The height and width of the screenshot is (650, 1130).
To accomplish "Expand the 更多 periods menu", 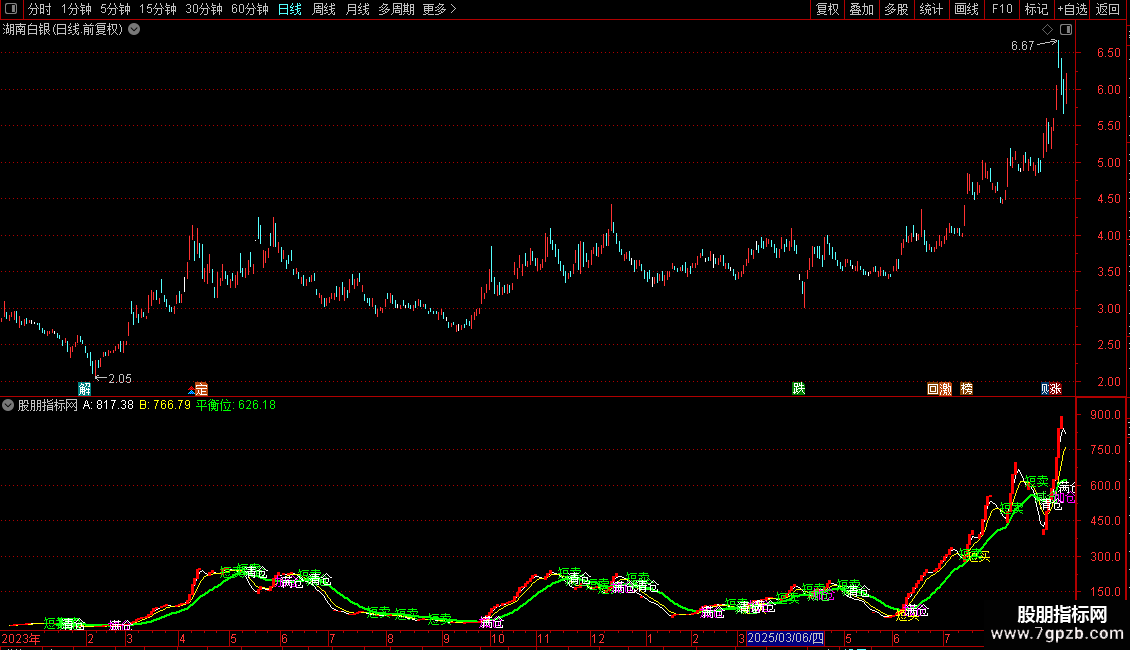I will (440, 9).
